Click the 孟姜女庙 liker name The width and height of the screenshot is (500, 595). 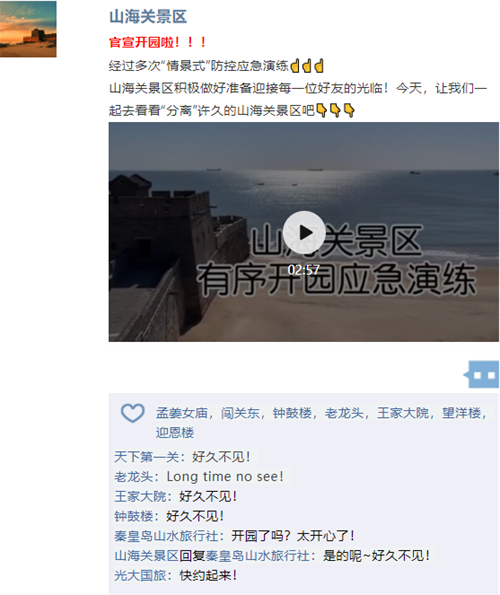click(182, 413)
